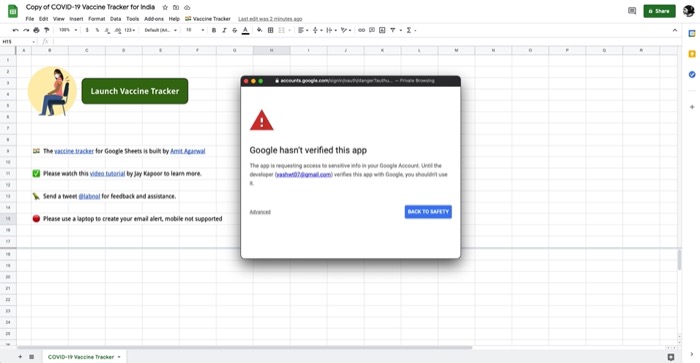Toggle bold formatting

click(214, 30)
